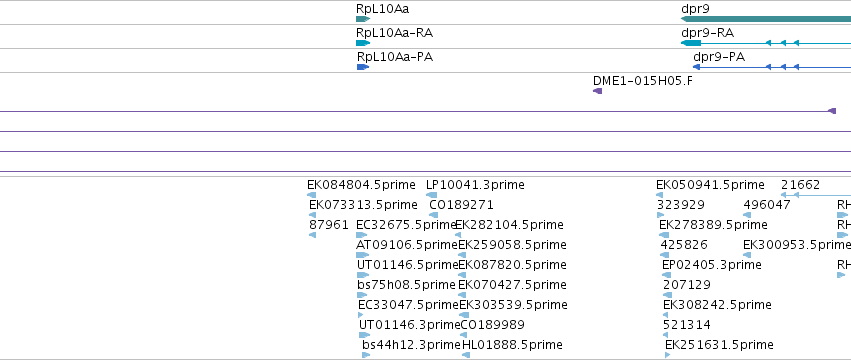Click EST EK308242.5prime
The height and width of the screenshot is (360, 851).
click(717, 305)
